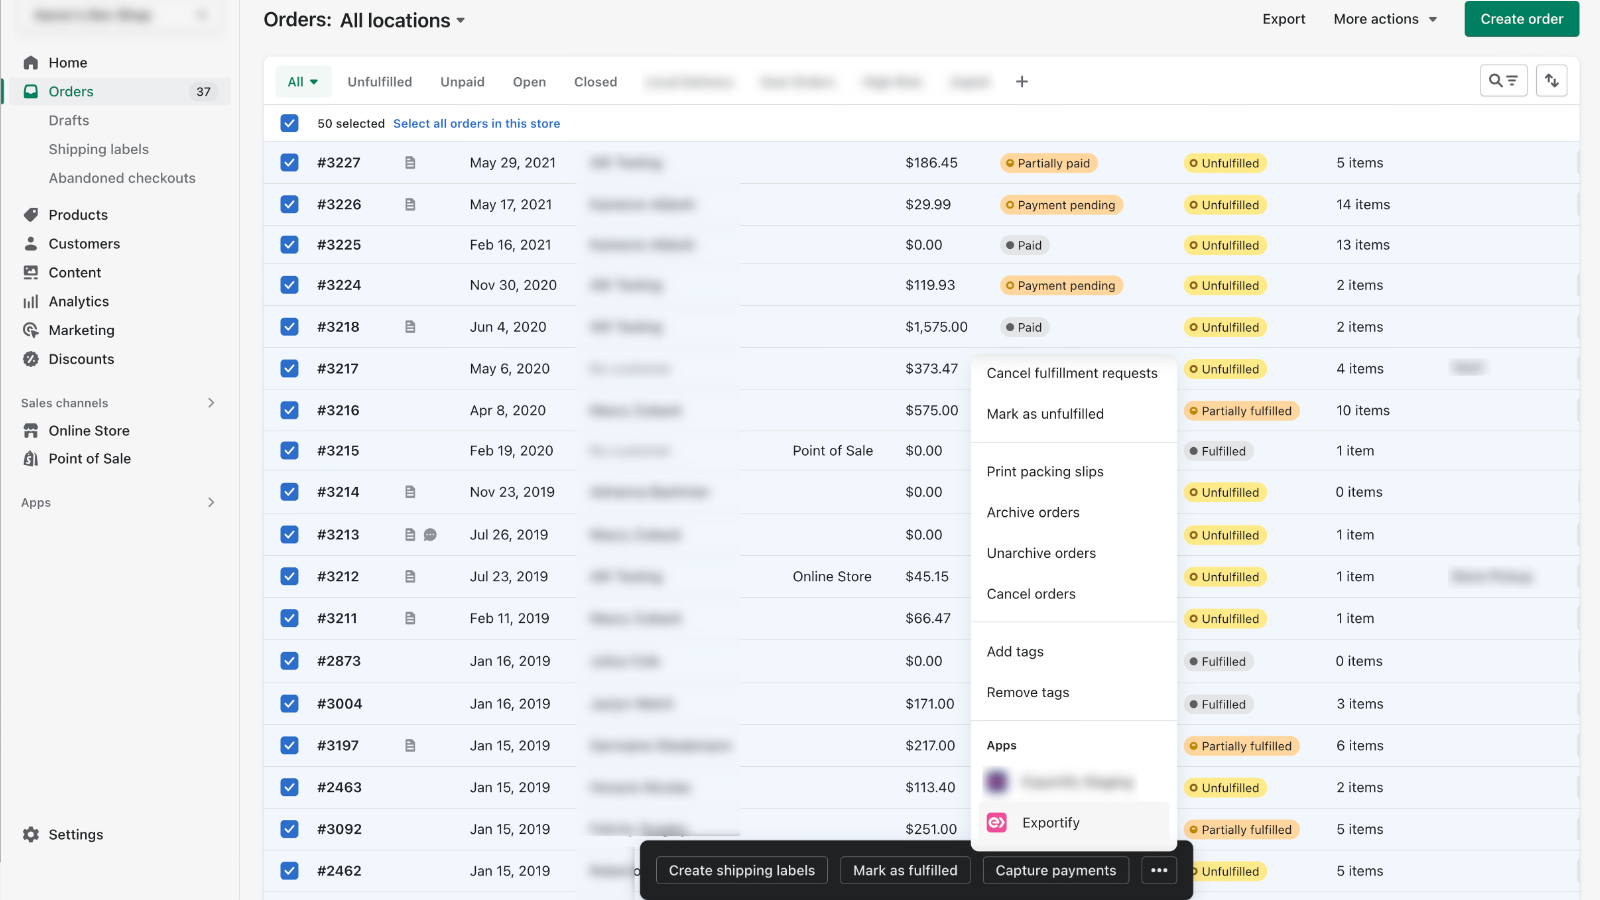Uncheck order #2462 in the list
The height and width of the screenshot is (900, 1600).
click(289, 871)
